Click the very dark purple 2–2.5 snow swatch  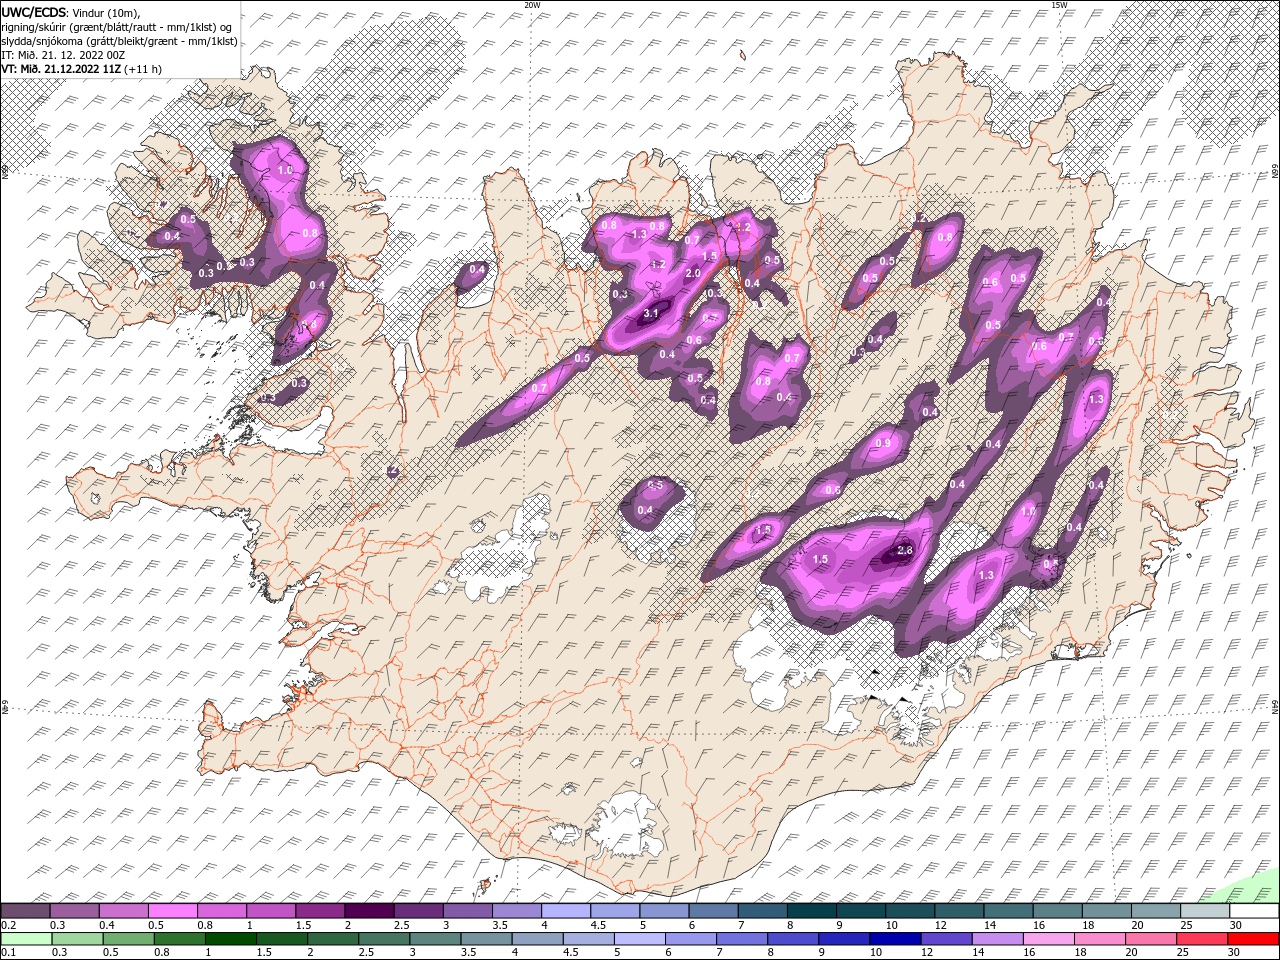369,910
